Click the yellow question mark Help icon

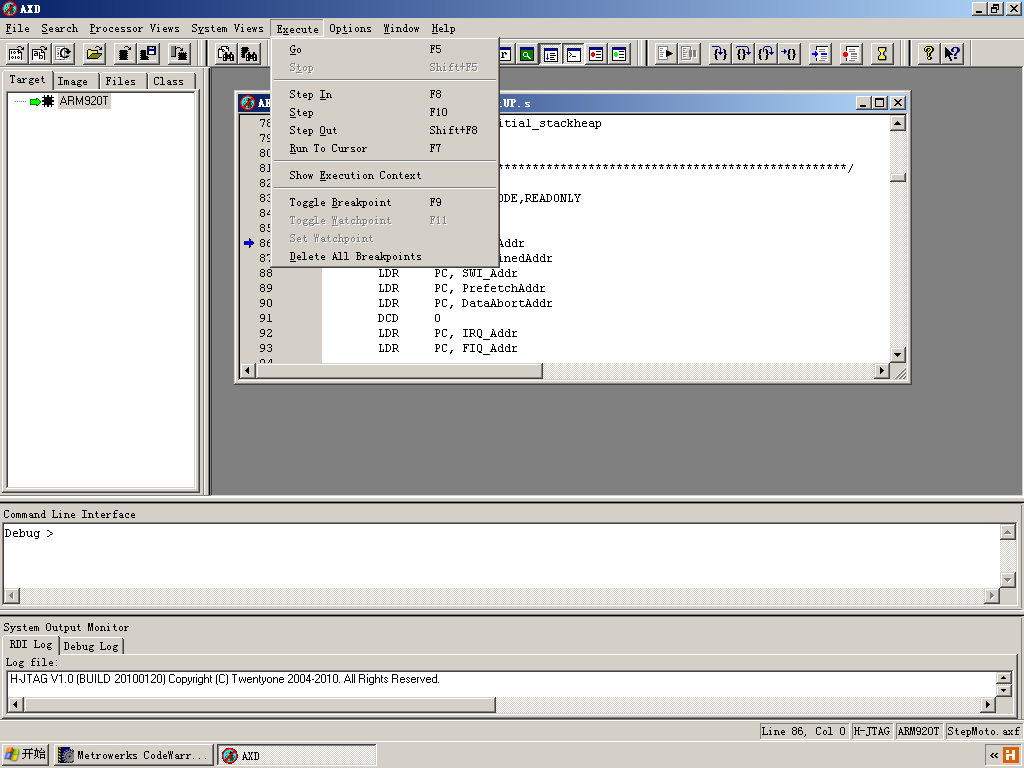tap(928, 54)
